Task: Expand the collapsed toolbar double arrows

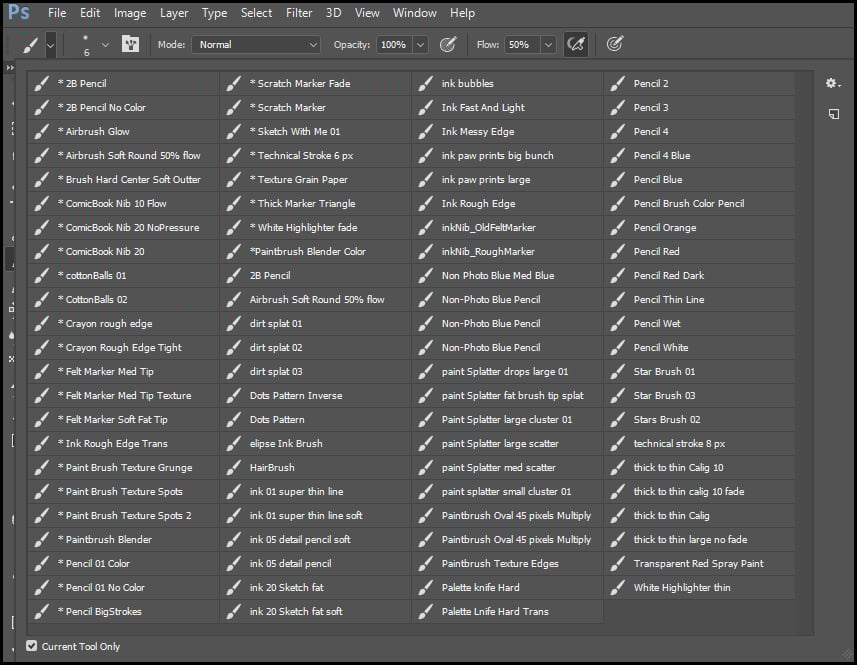Action: tap(10, 67)
